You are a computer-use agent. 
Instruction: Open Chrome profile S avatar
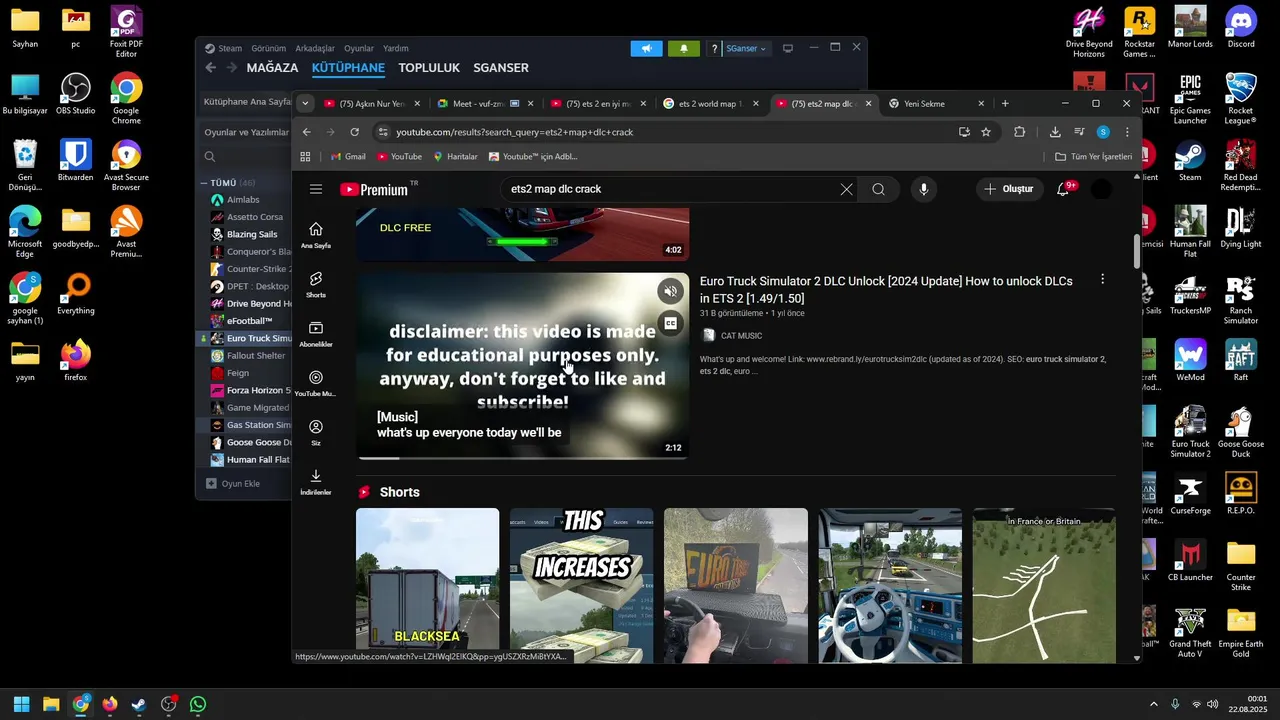[x=1103, y=132]
